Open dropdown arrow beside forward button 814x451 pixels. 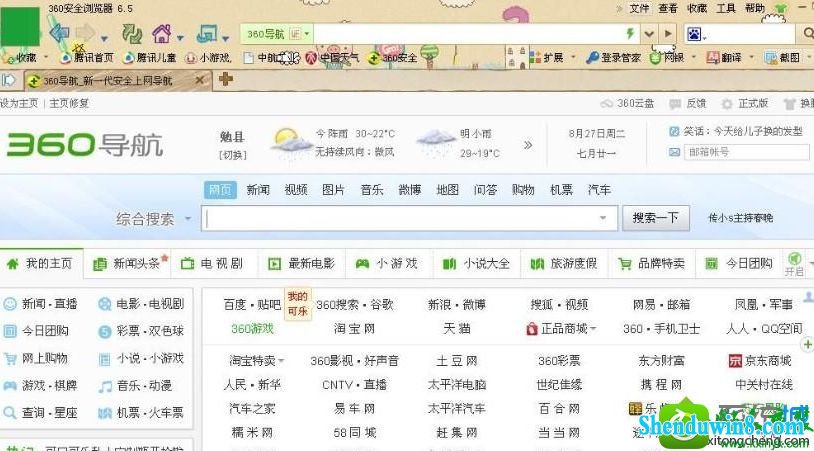[104, 38]
